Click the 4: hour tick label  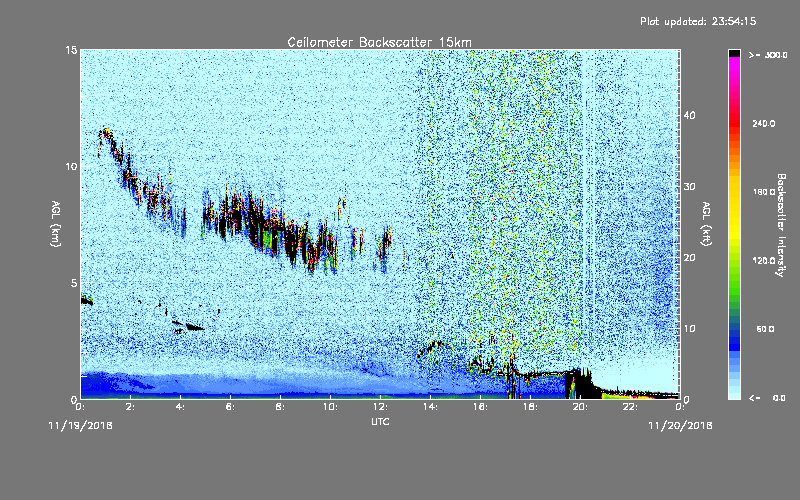(x=181, y=407)
